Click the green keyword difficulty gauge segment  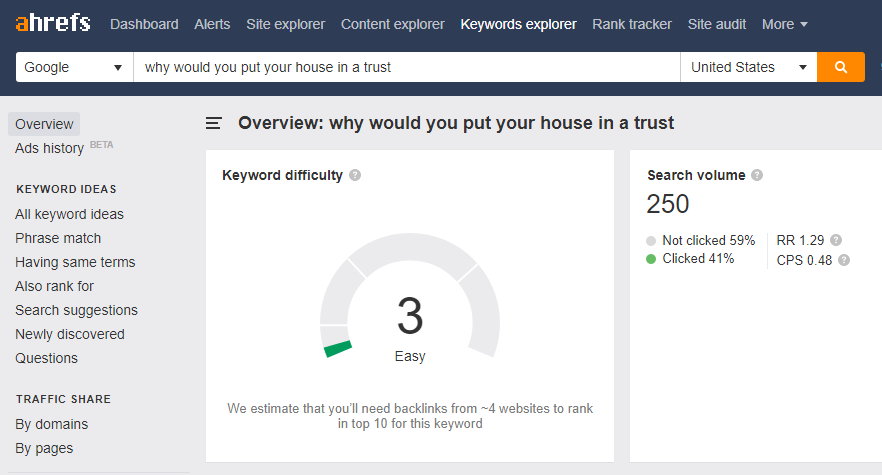coord(338,349)
